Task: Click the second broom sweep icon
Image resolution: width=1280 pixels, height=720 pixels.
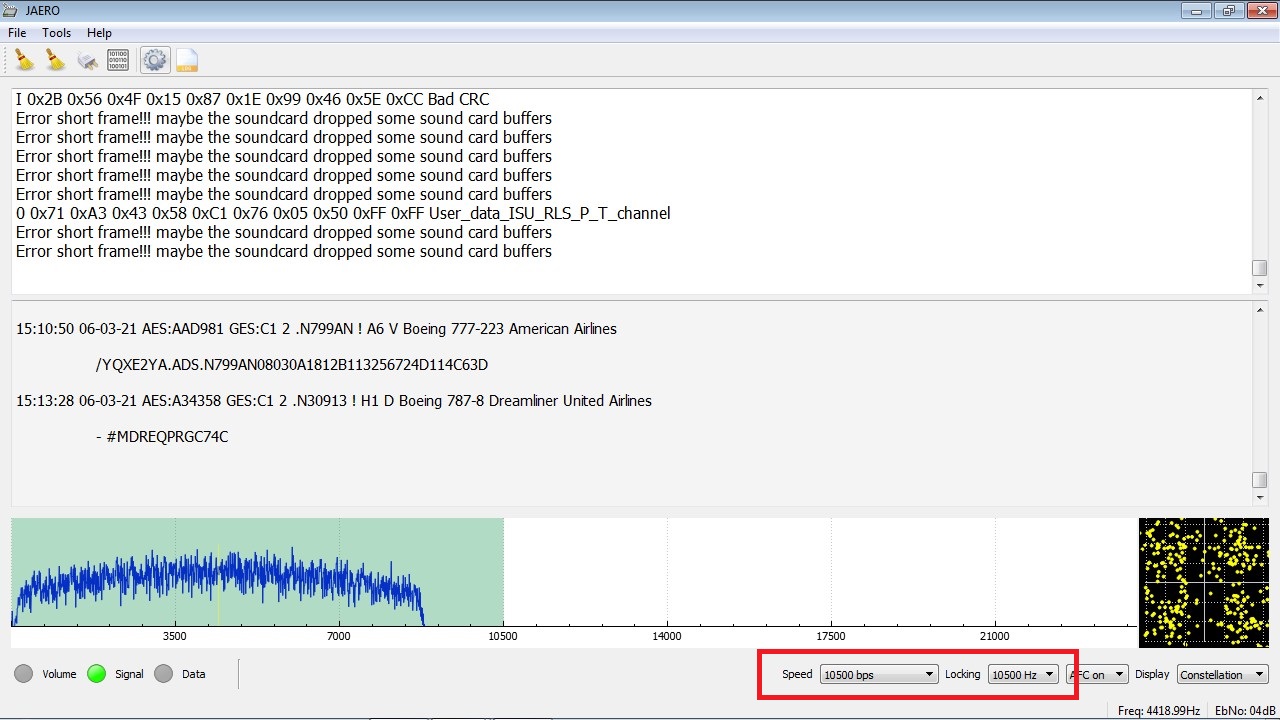Action: (55, 59)
